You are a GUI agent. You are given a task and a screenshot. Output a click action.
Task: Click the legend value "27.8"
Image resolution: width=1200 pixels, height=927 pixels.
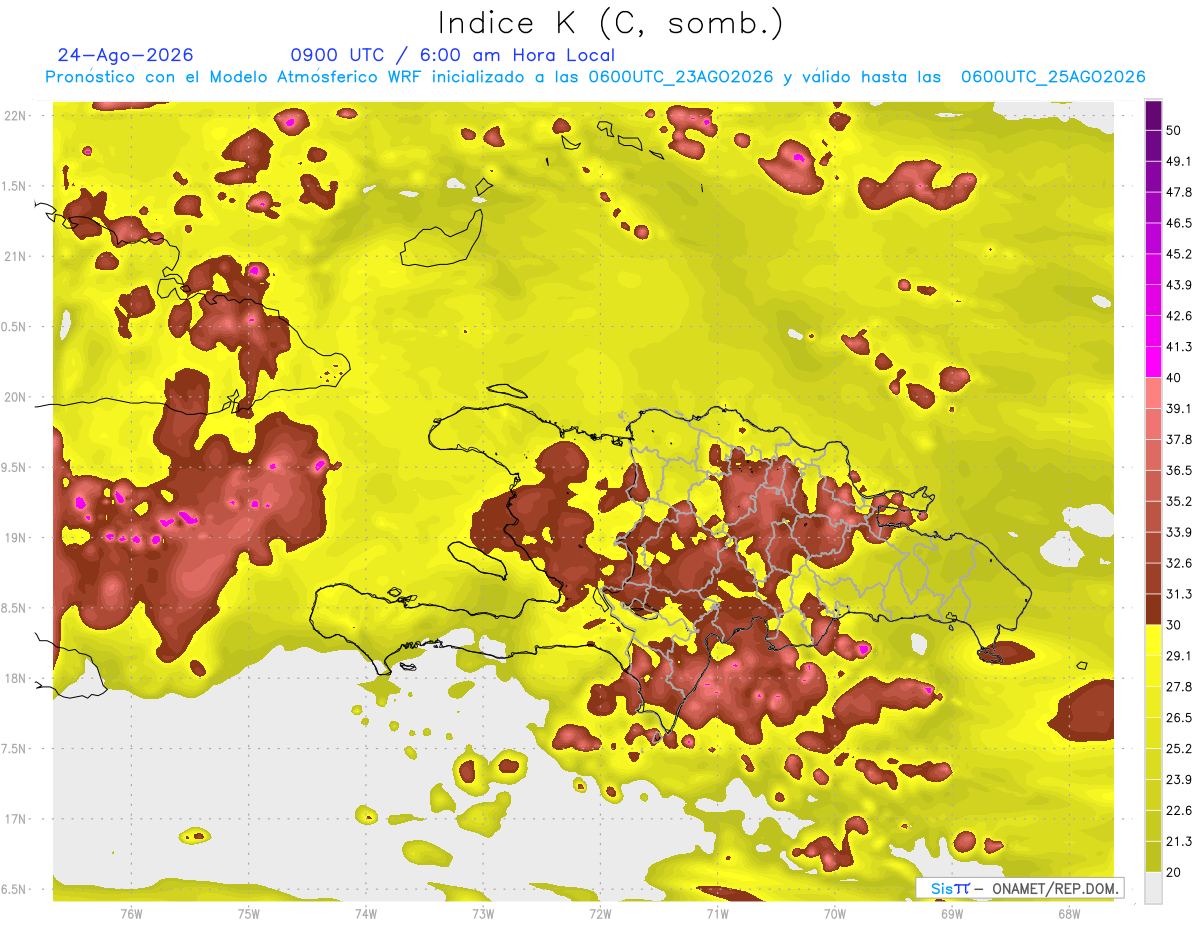(1179, 687)
